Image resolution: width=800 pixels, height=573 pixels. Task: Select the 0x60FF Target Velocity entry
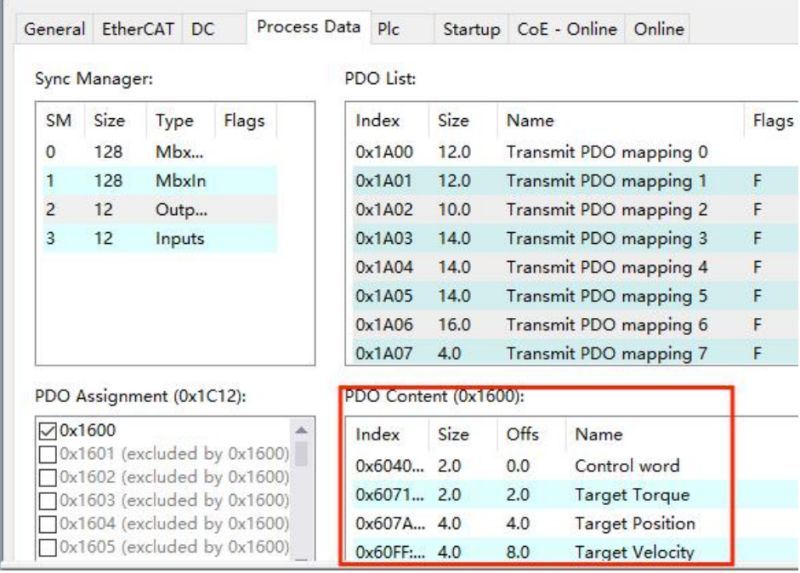574,551
